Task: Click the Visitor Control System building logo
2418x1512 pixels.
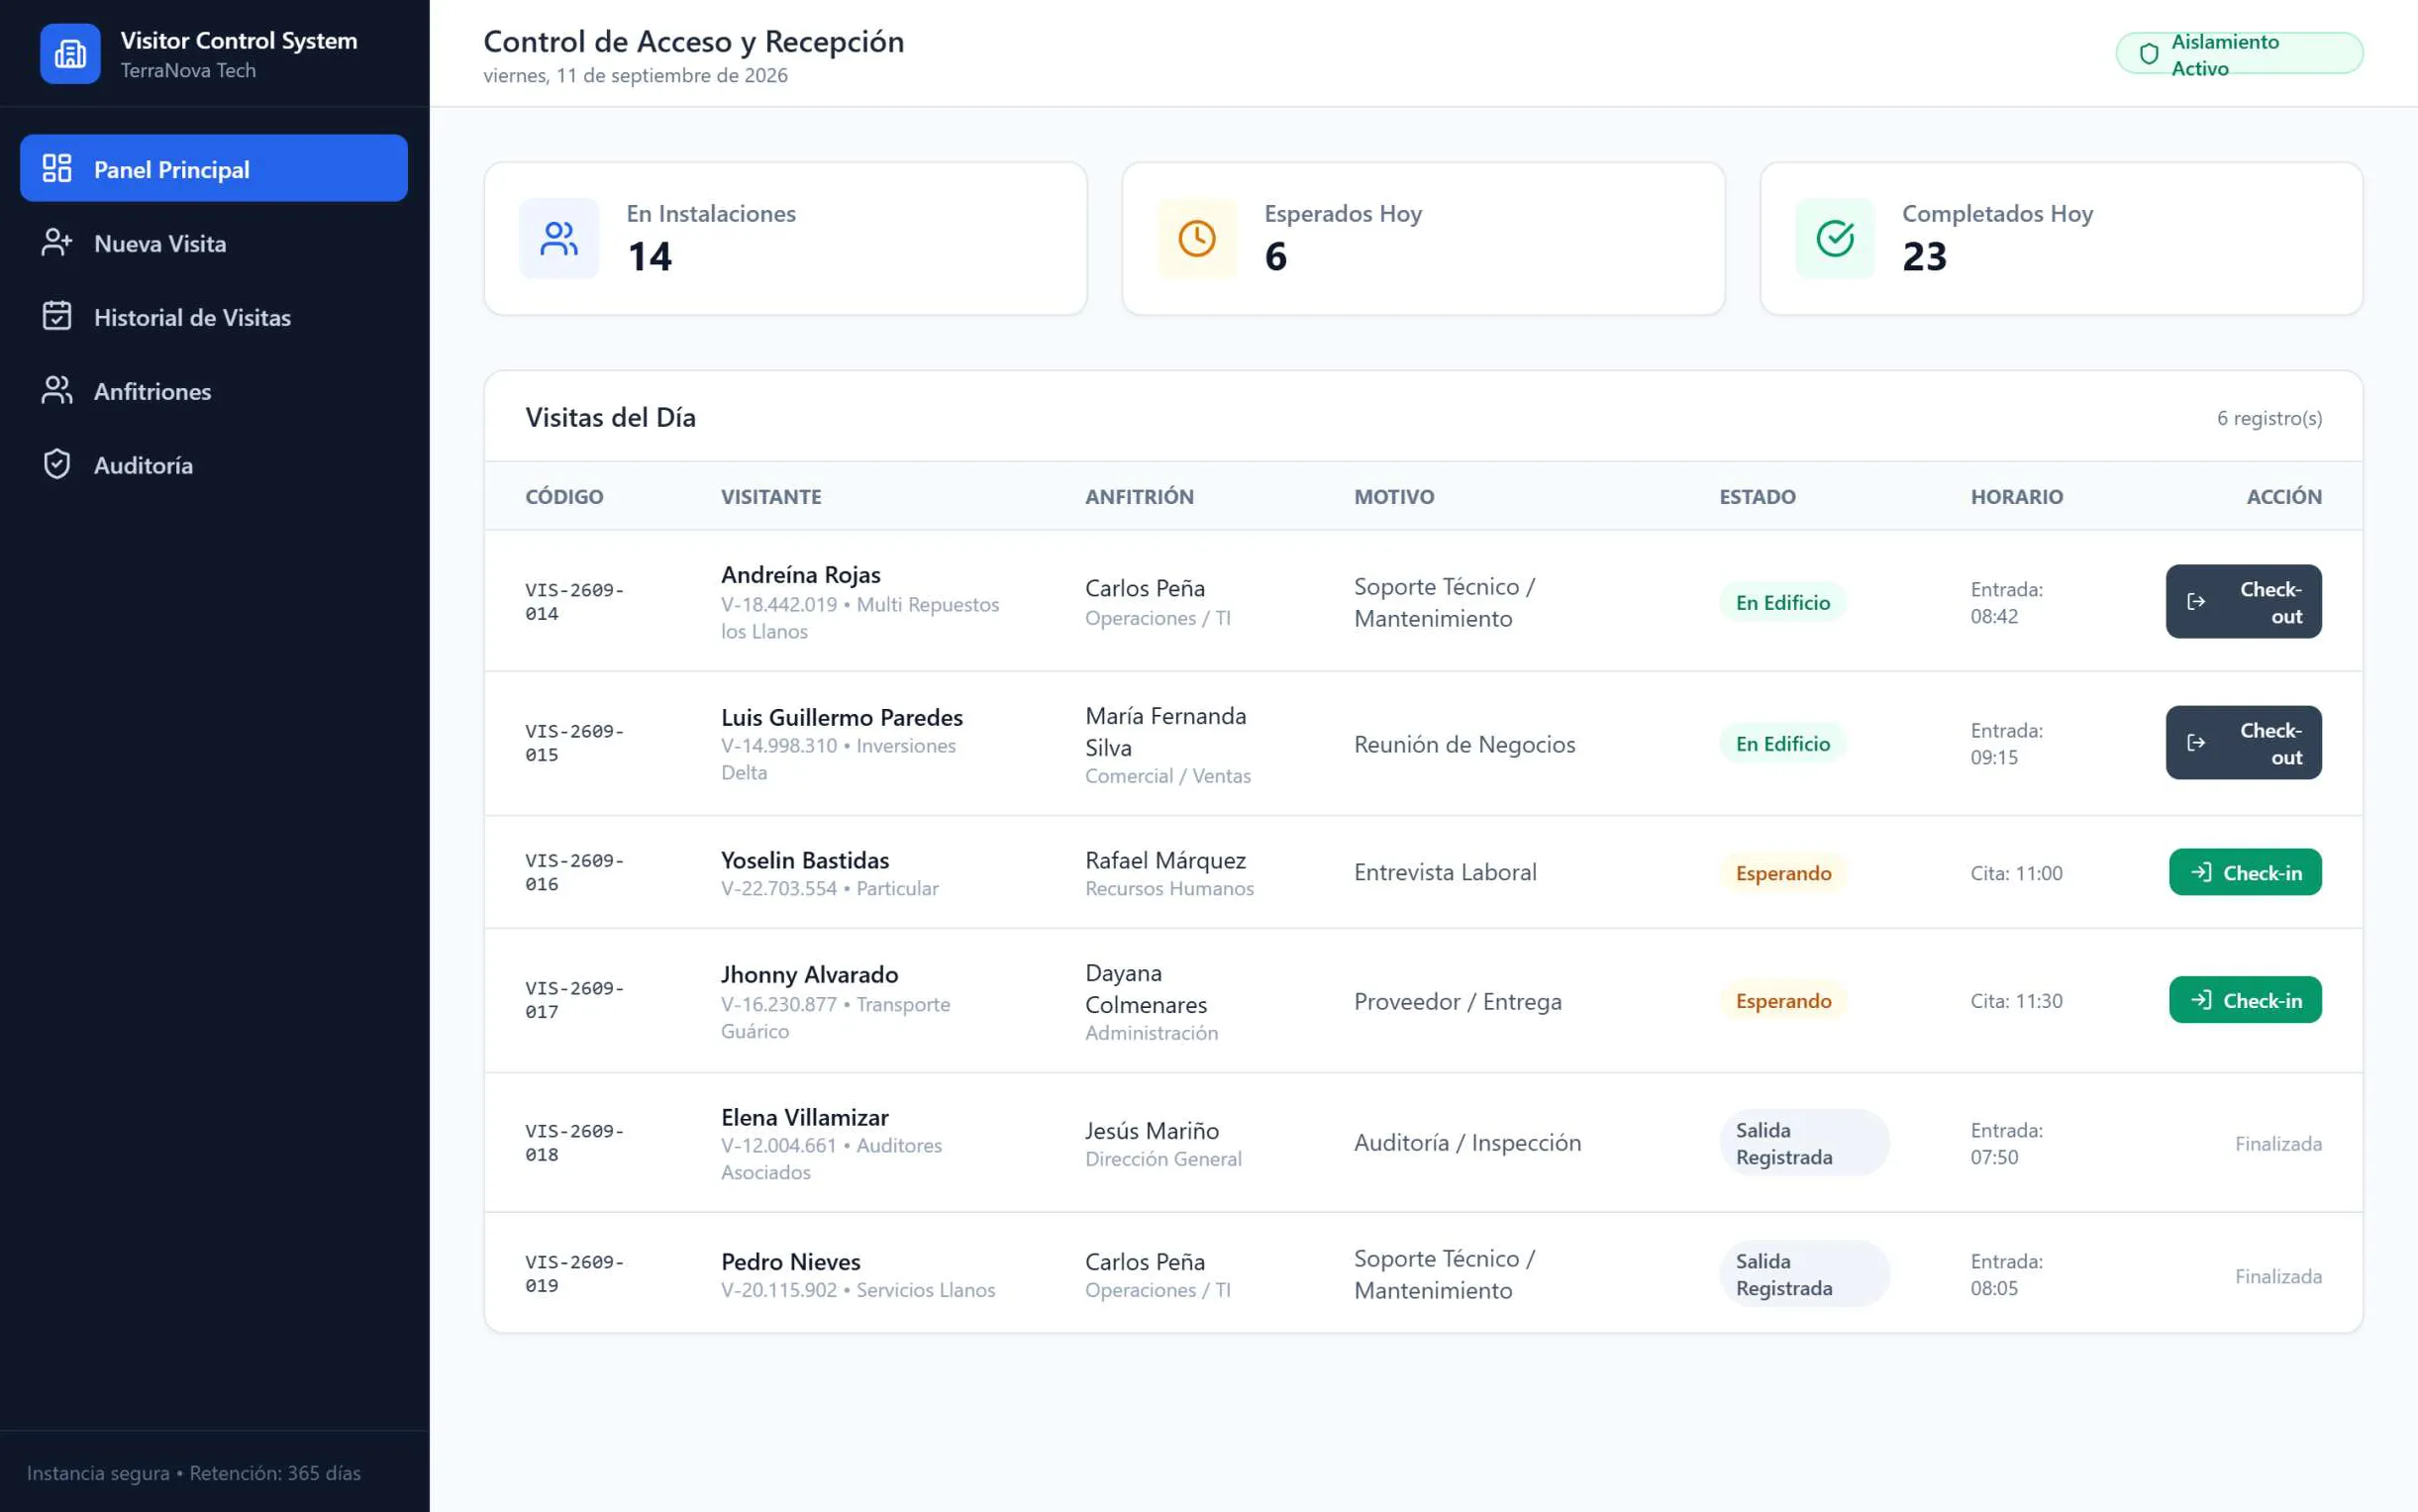Action: (x=70, y=54)
